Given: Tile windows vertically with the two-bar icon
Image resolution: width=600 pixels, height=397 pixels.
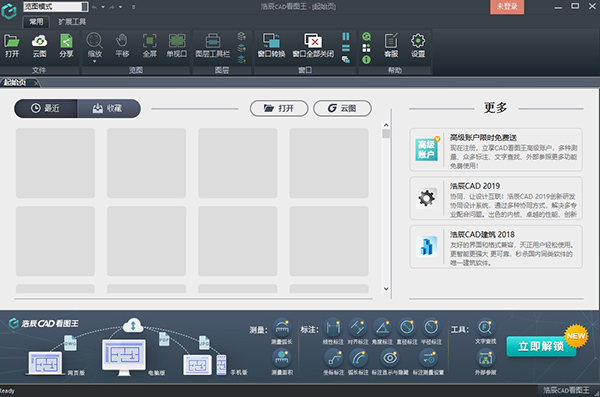Looking at the screenshot, I should point(346,36).
